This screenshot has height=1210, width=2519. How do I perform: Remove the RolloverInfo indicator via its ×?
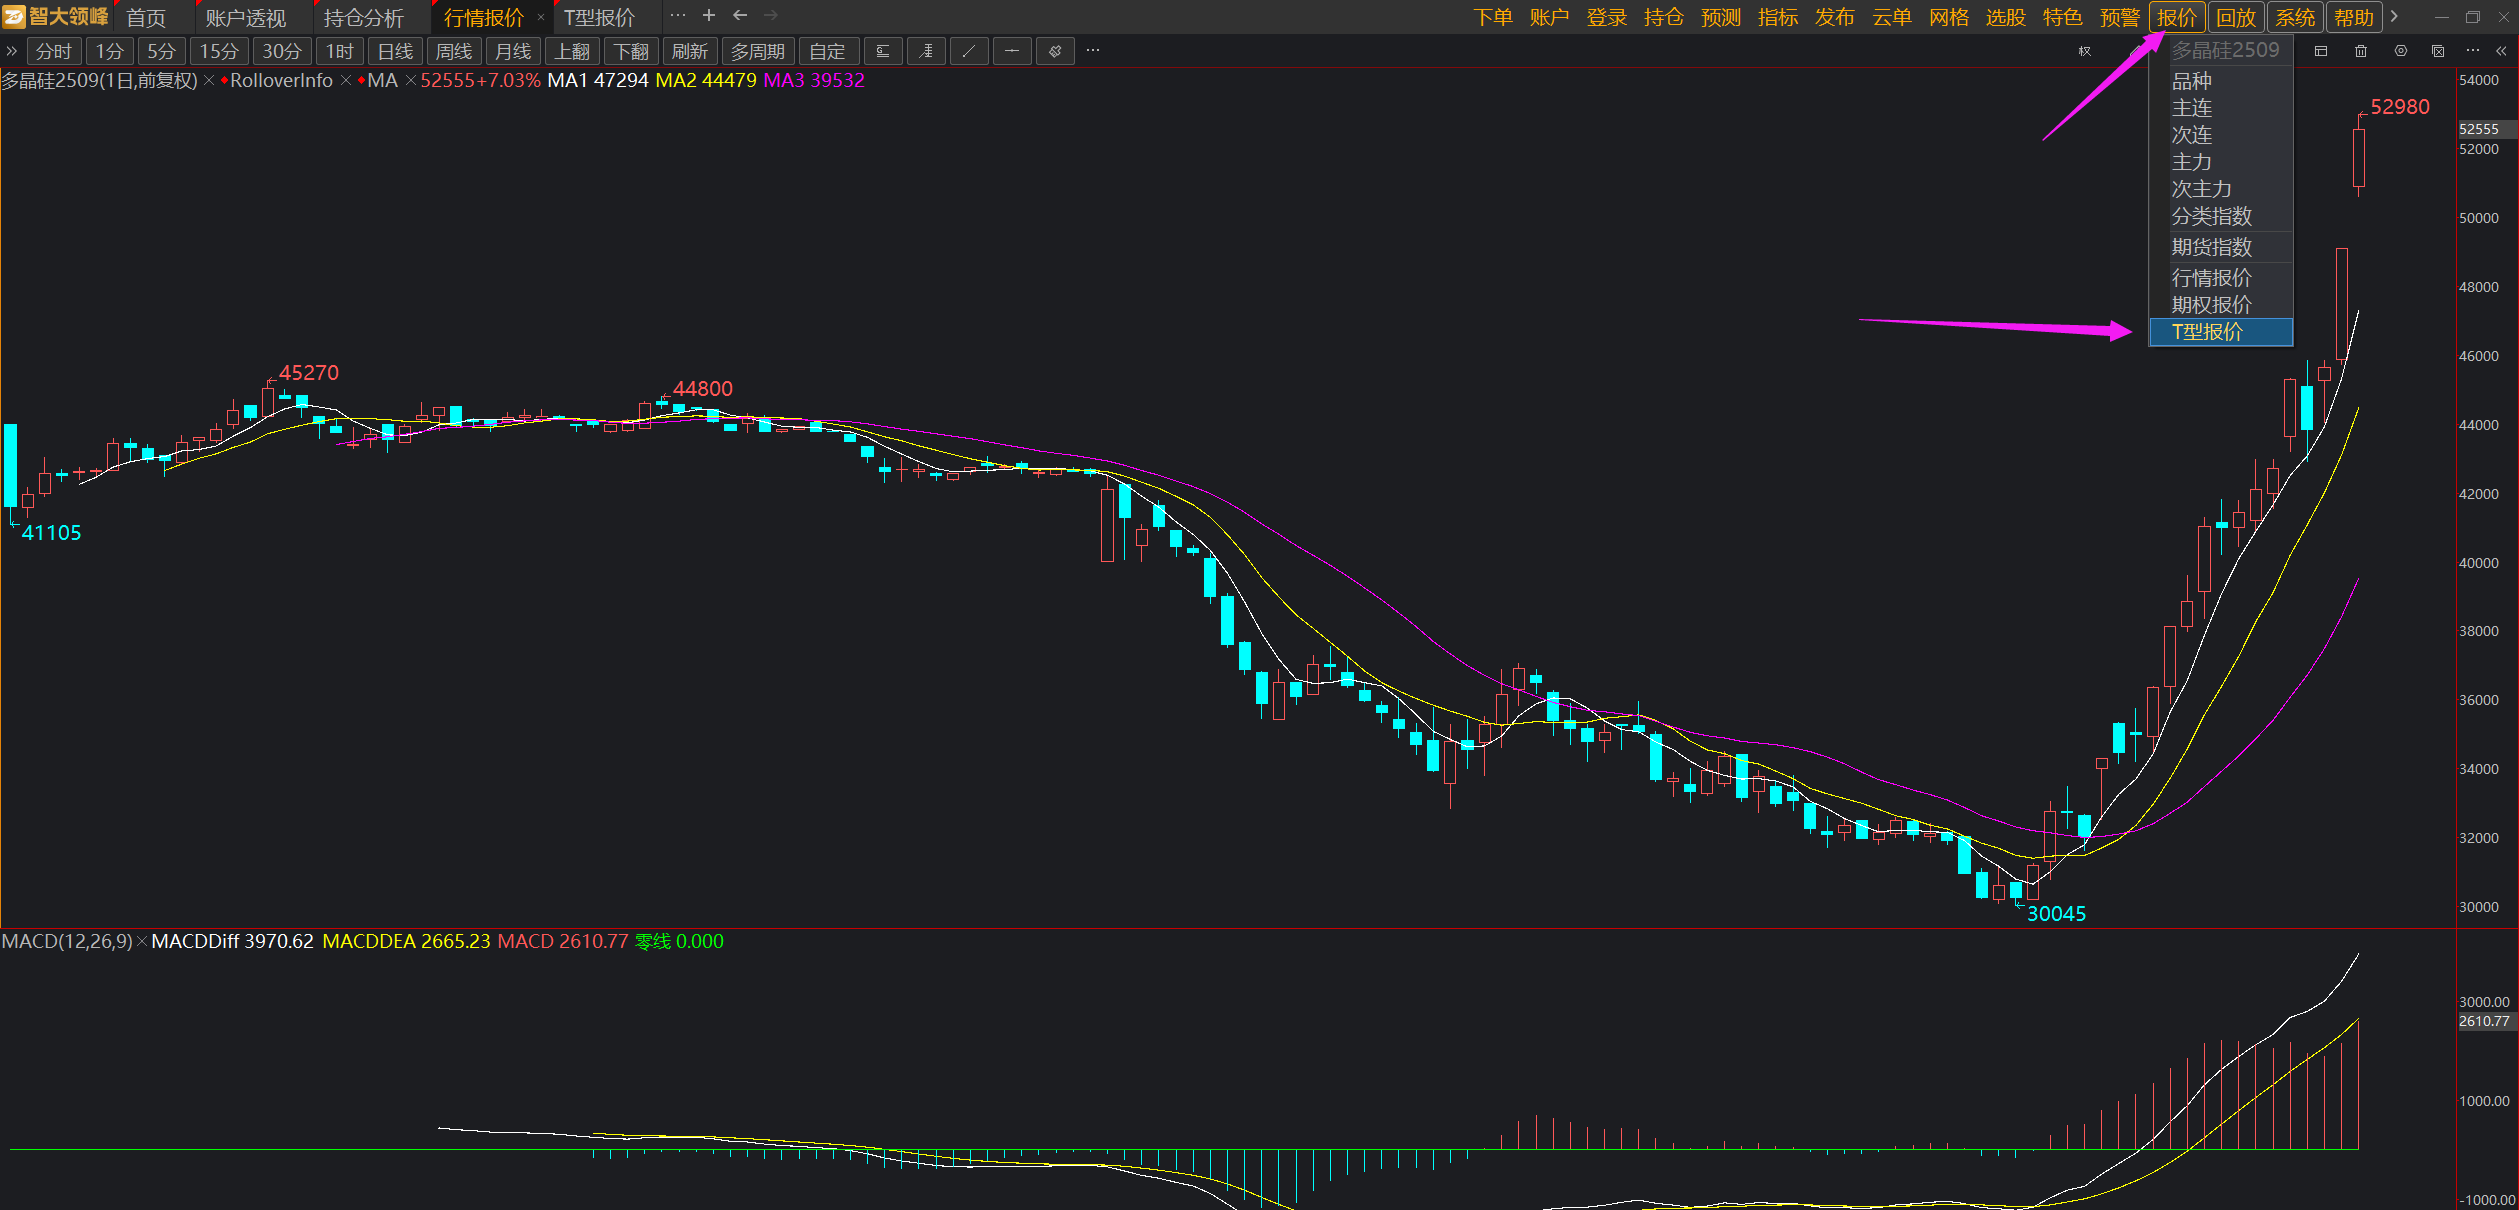point(346,81)
